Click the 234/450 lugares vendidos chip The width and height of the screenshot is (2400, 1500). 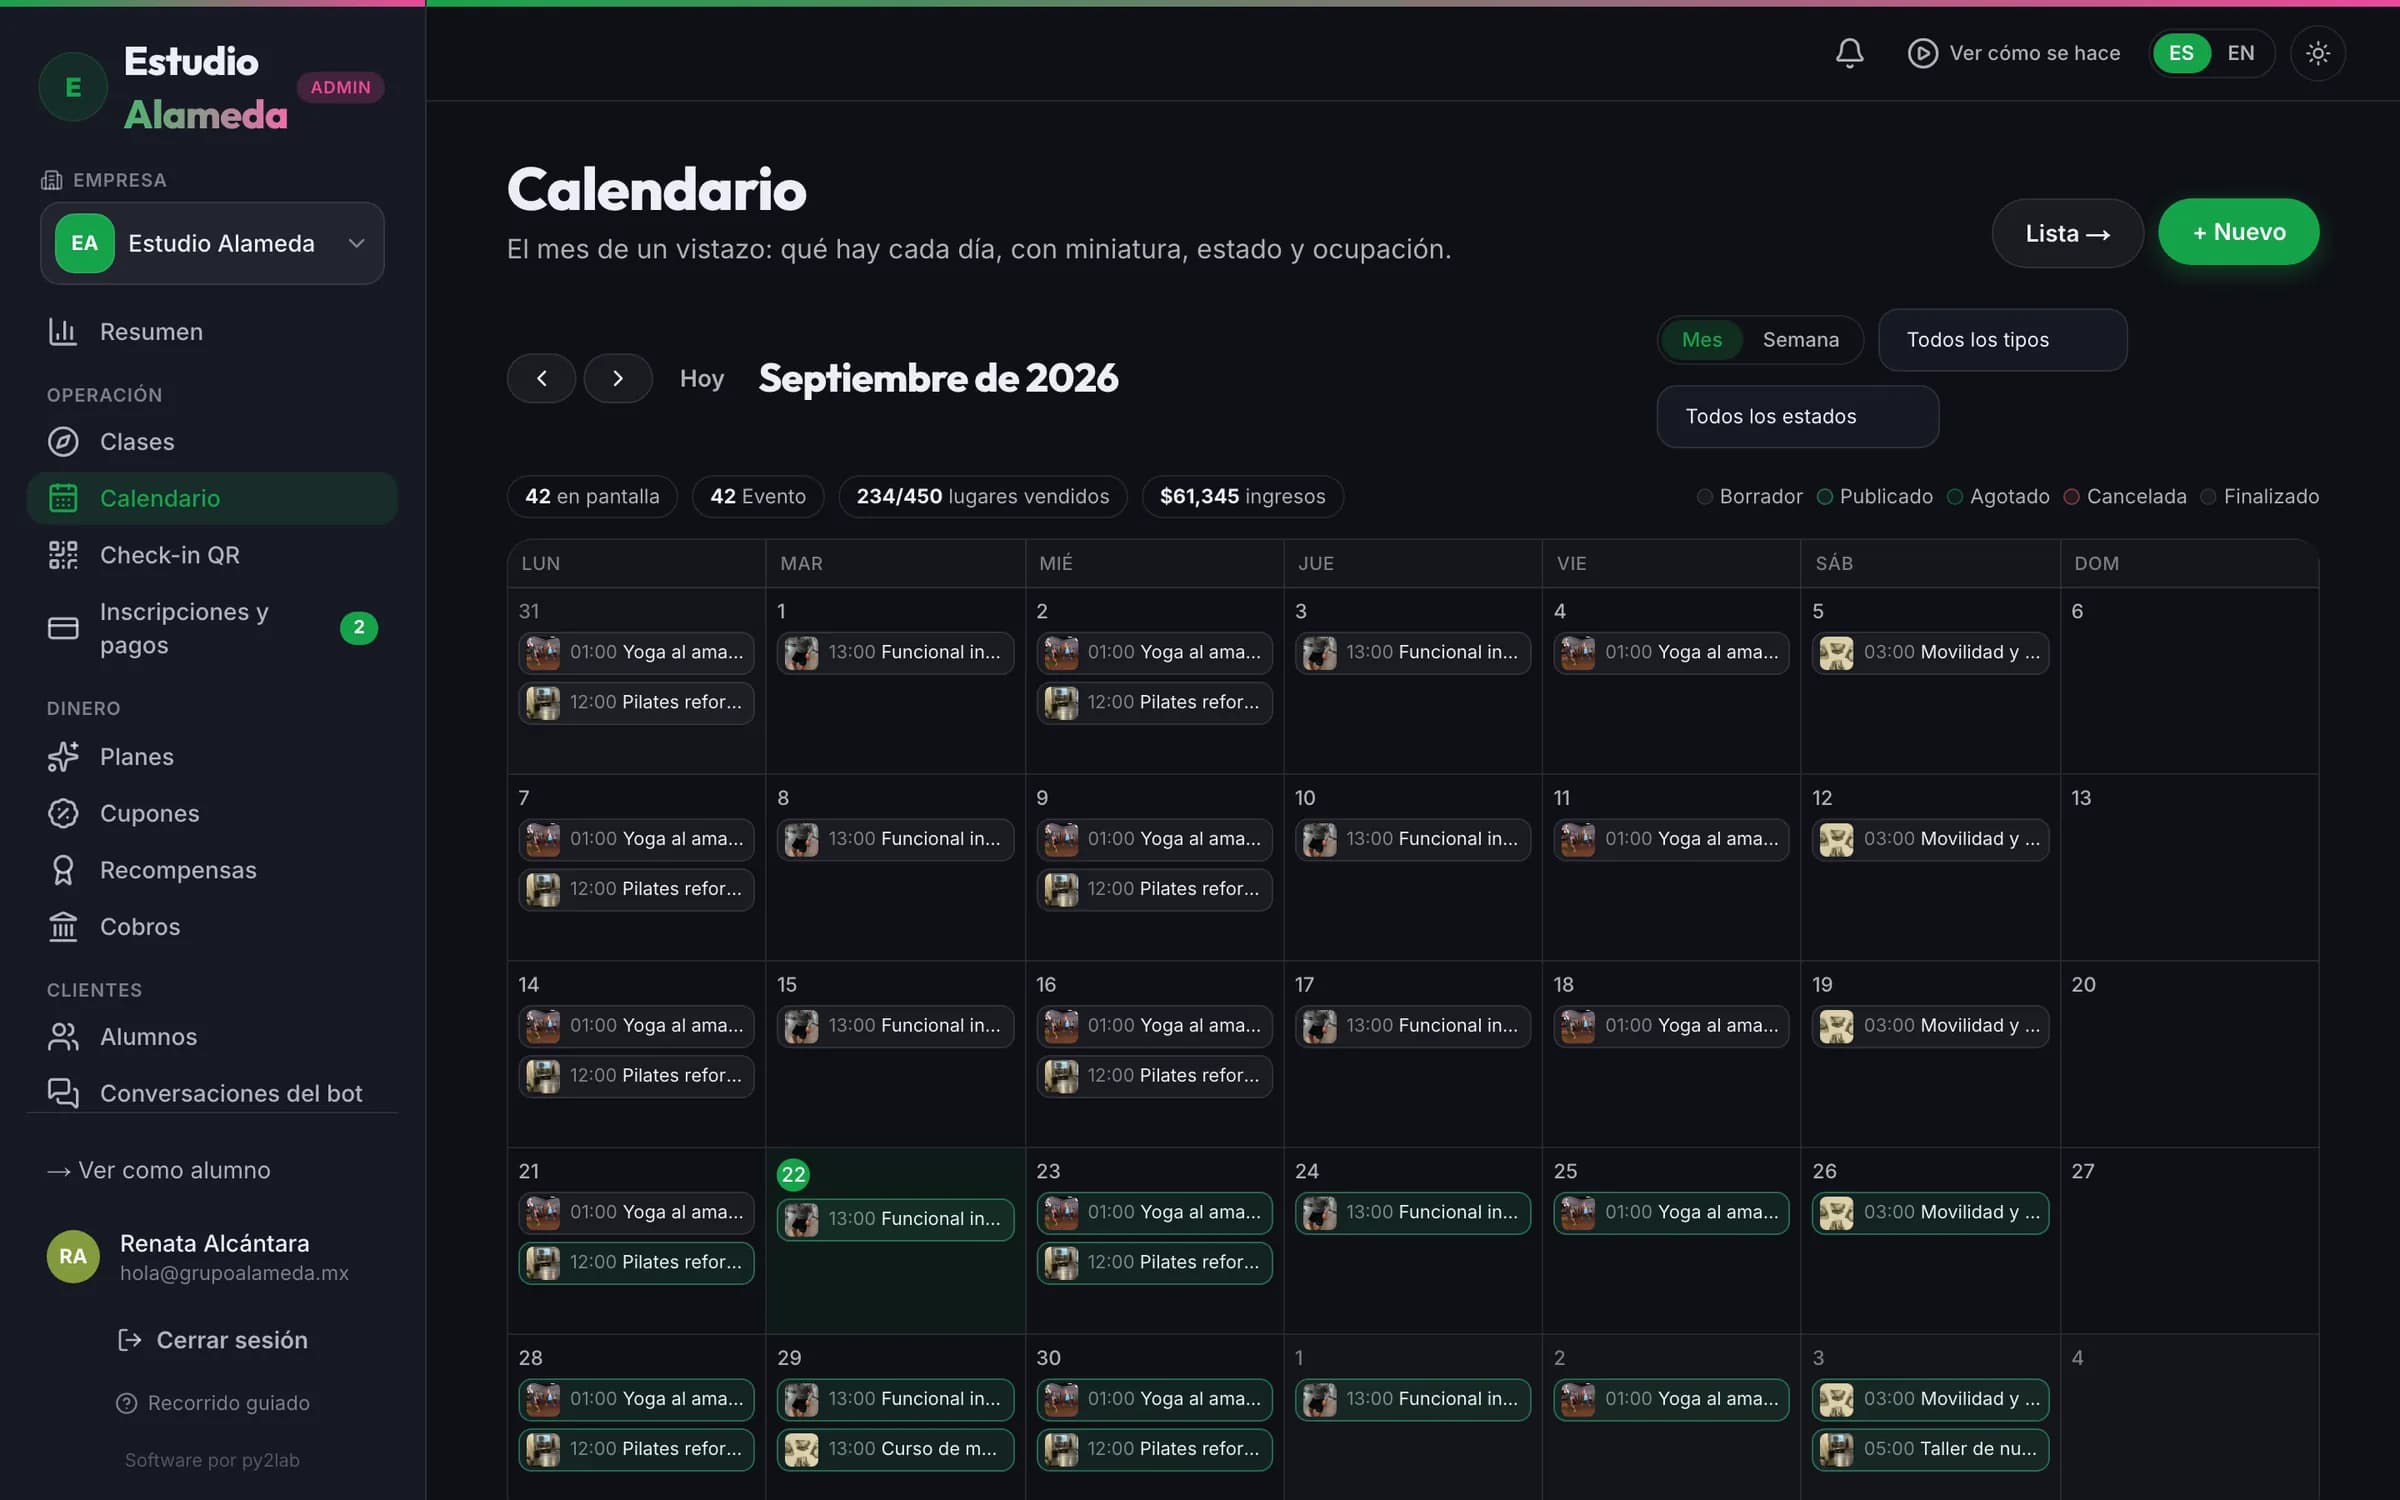[982, 497]
